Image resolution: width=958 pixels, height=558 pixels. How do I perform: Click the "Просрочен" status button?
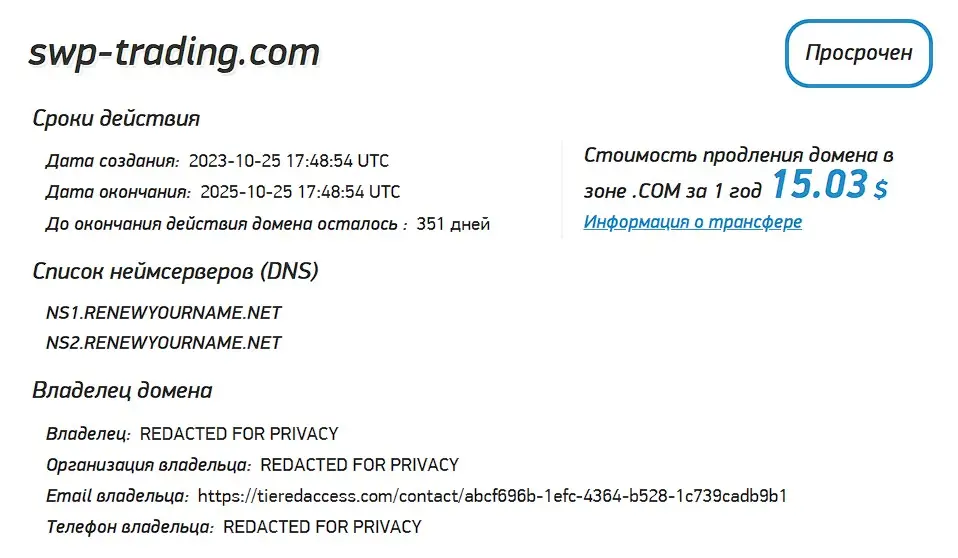859,53
